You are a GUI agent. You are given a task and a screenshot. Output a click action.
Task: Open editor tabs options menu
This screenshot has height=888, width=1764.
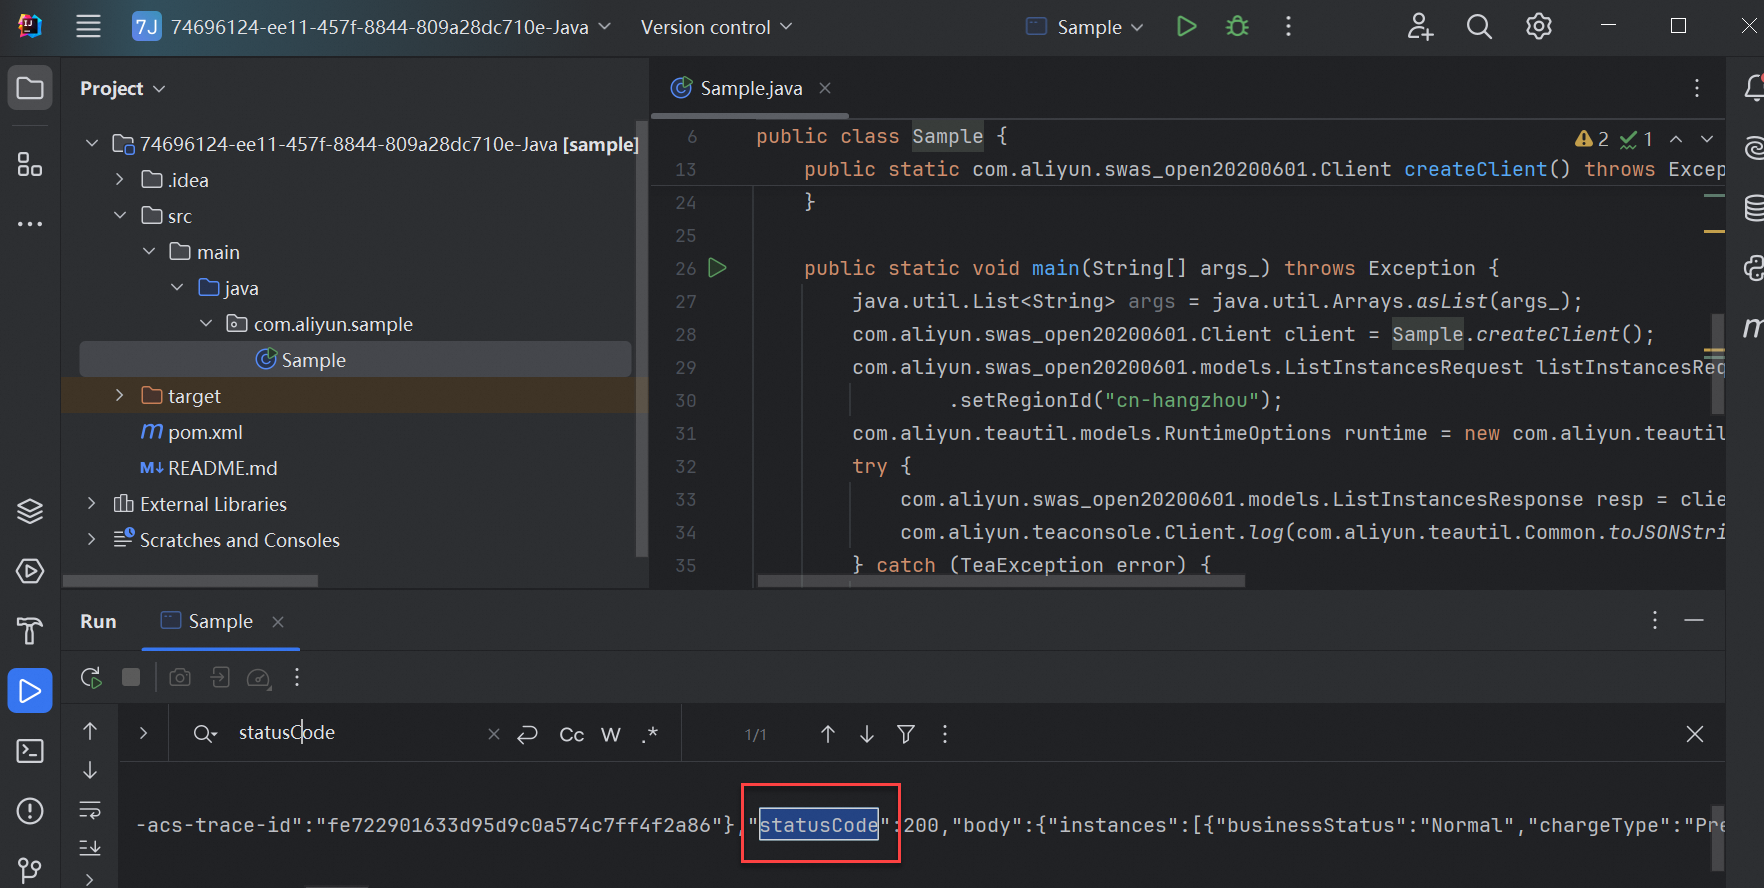click(1697, 88)
